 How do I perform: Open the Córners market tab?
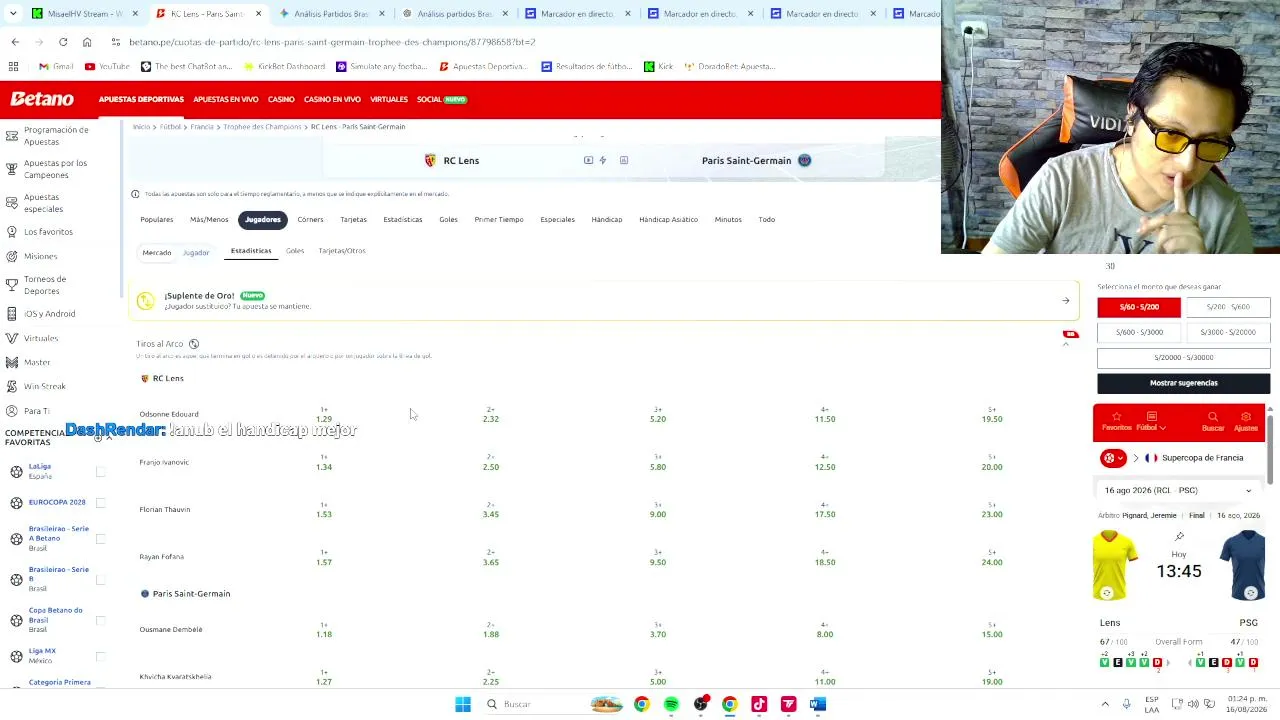tap(310, 219)
